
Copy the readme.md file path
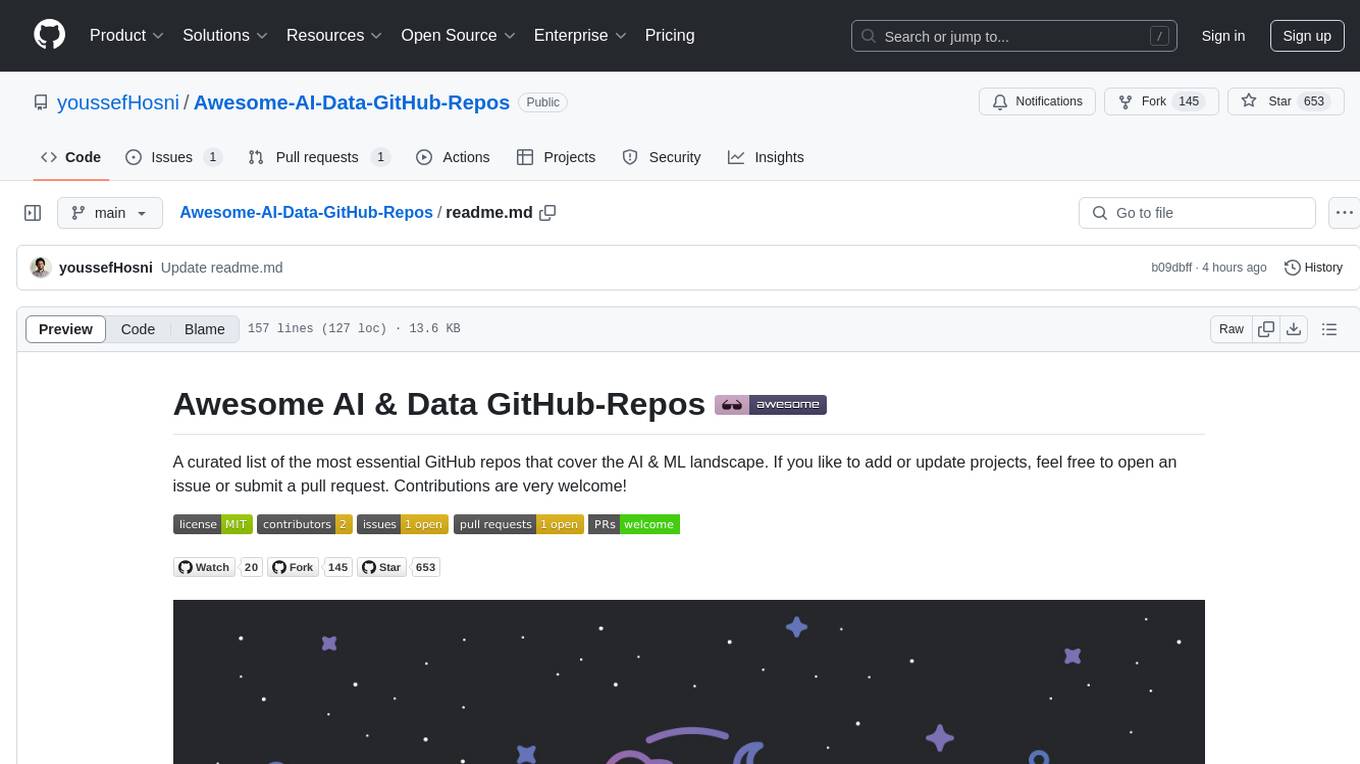548,213
